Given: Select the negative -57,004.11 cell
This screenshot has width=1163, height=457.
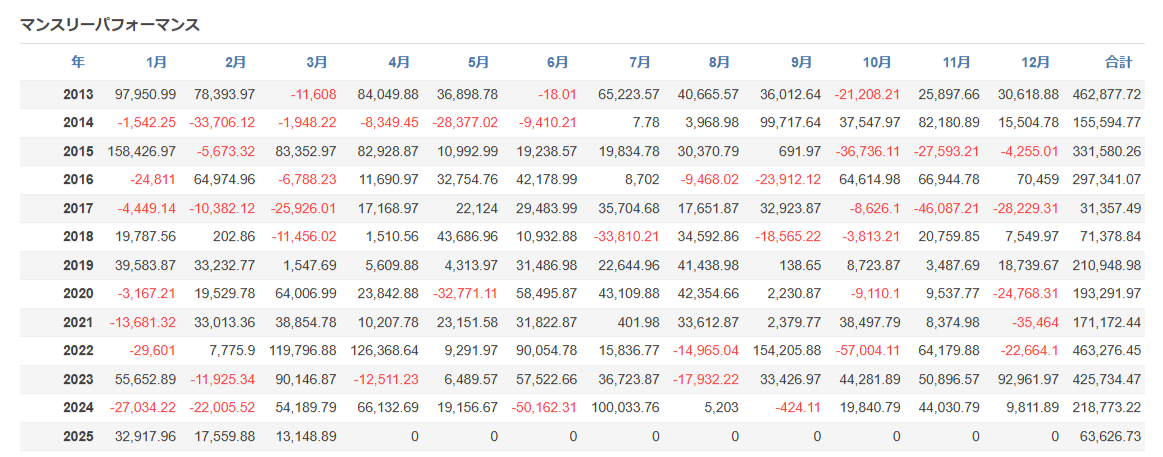Looking at the screenshot, I should tap(867, 351).
